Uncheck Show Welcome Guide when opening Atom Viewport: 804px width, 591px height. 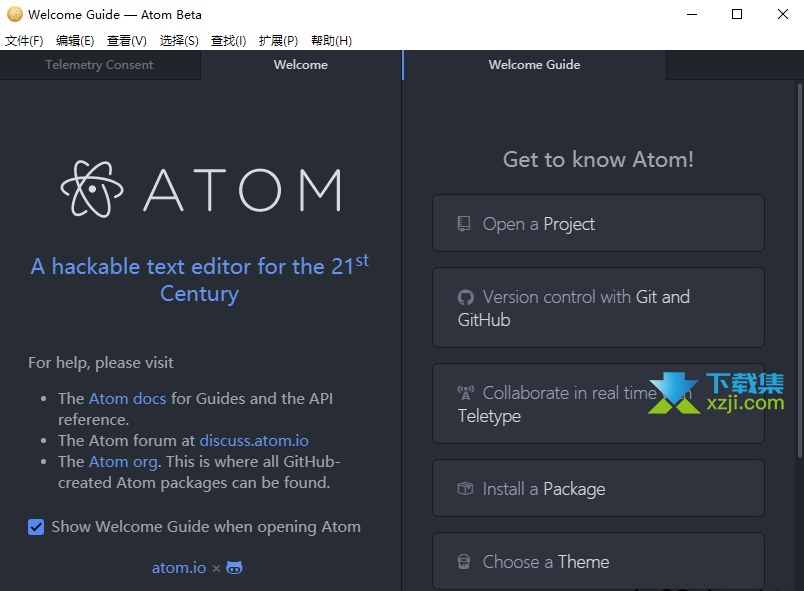pyautogui.click(x=36, y=527)
